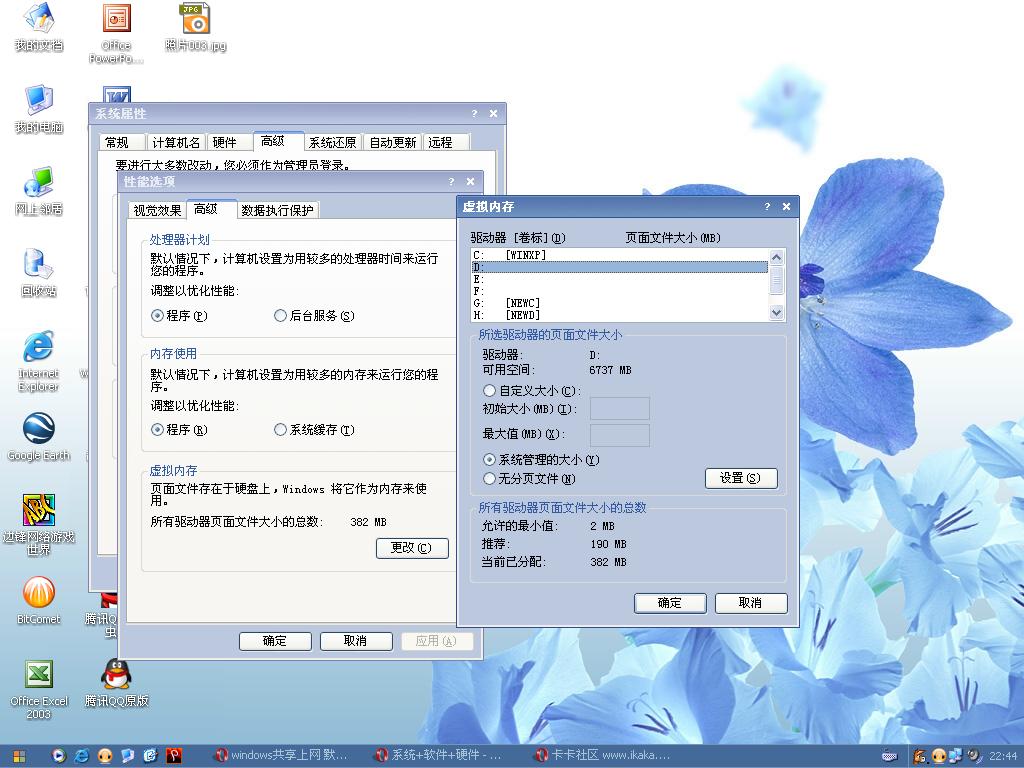
Task: Click the red P quick launch icon
Action: point(173,756)
